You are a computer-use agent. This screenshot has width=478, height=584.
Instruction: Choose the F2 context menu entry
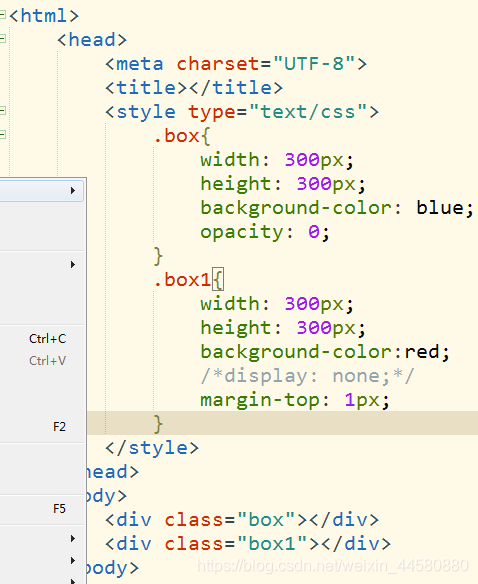coord(41,426)
